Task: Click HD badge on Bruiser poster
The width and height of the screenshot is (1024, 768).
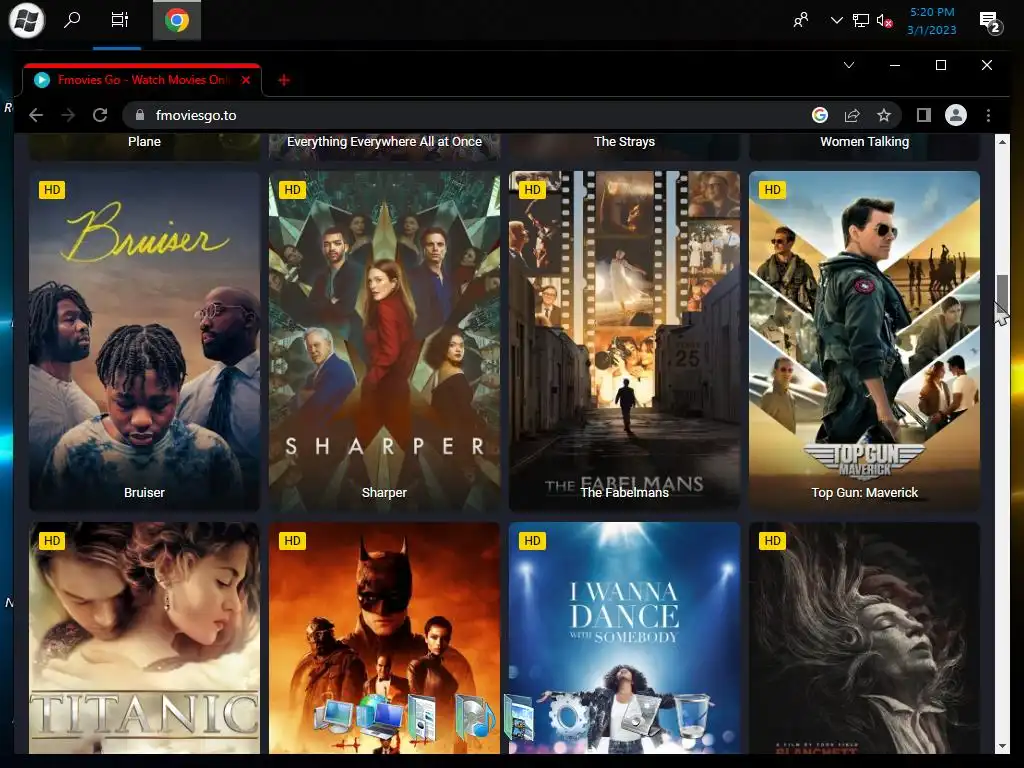Action: tap(52, 189)
